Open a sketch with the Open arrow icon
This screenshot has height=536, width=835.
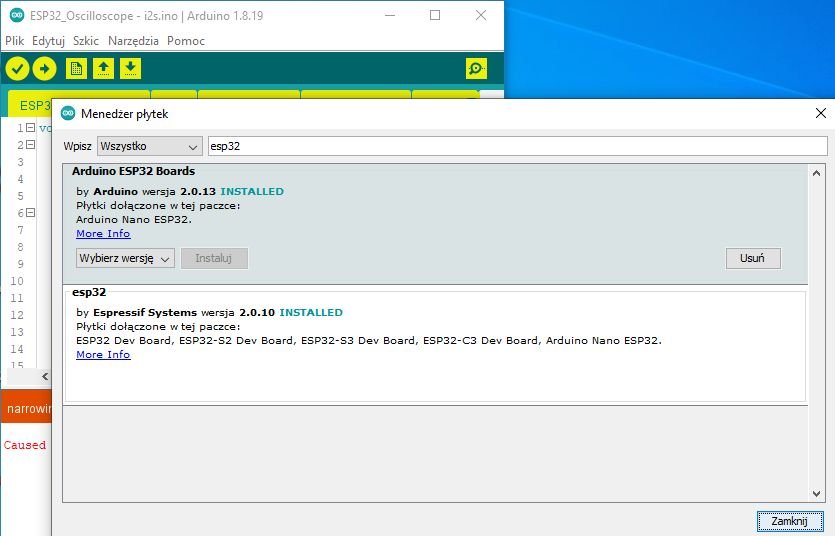pyautogui.click(x=103, y=69)
